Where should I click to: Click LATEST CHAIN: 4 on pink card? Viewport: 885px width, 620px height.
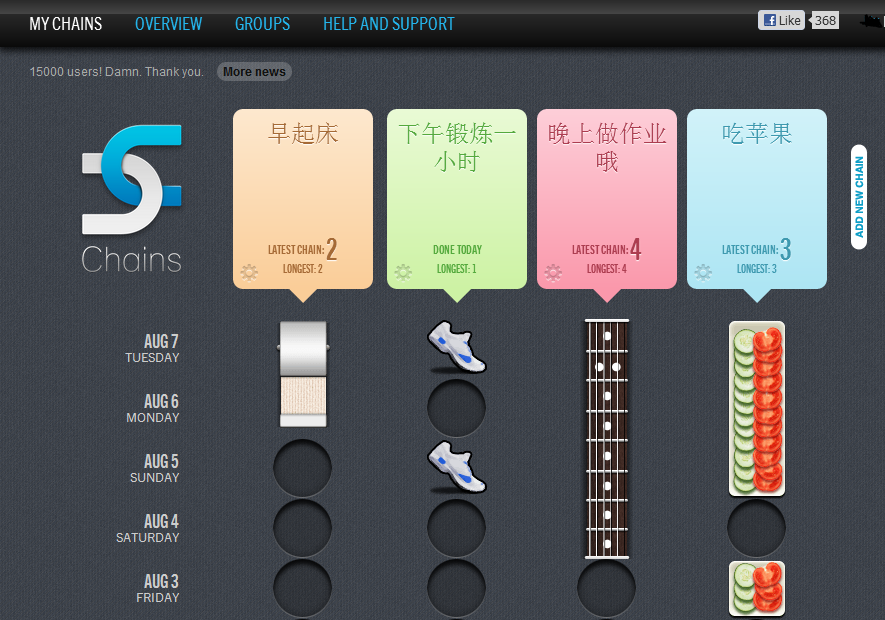[x=607, y=249]
